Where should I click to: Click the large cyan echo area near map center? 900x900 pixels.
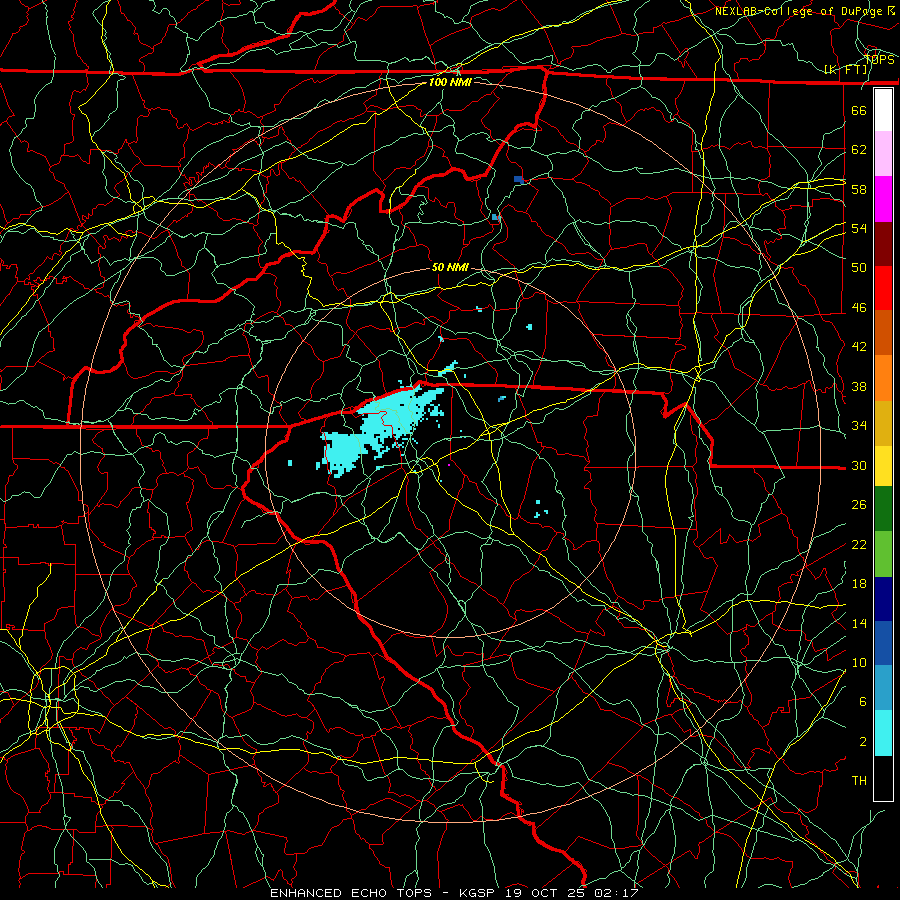[382, 428]
